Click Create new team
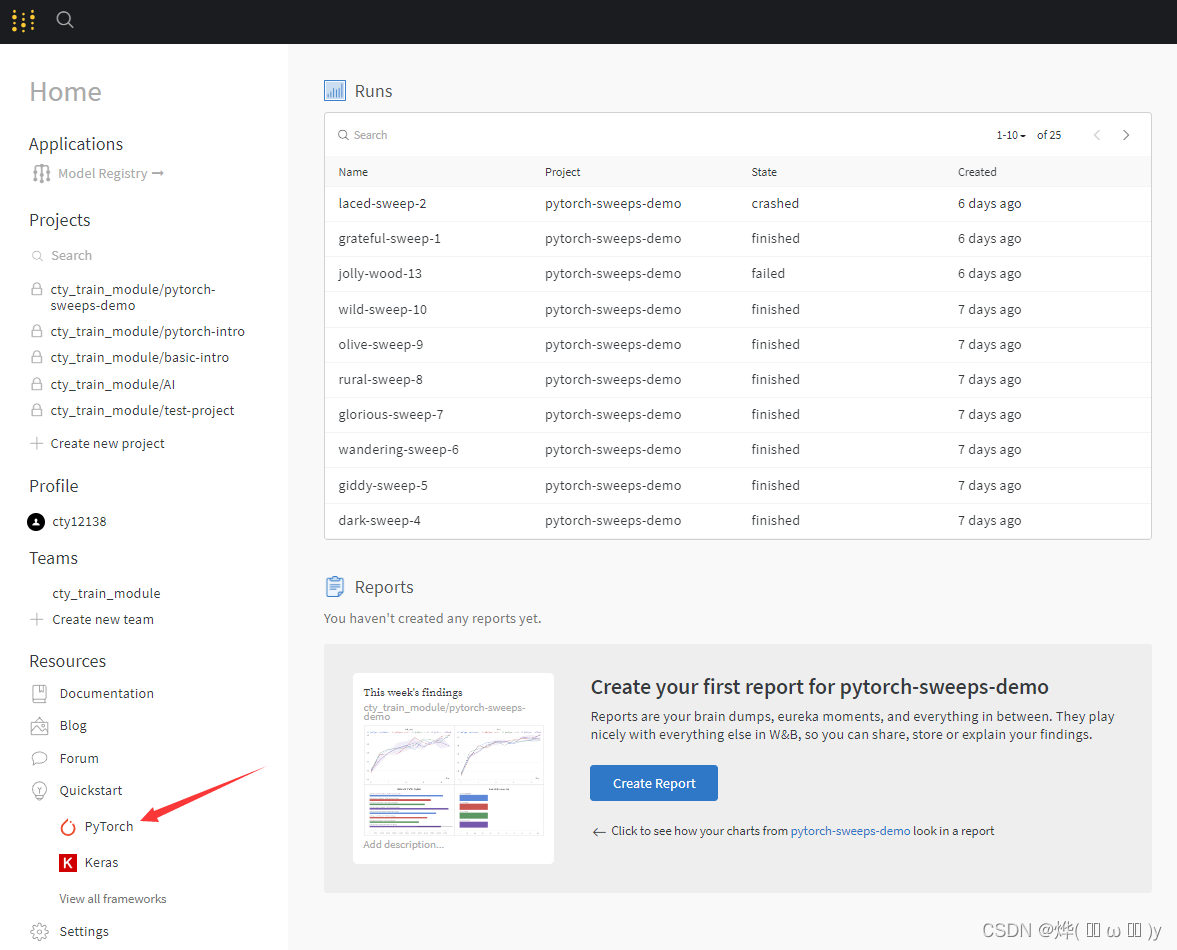Screen dimensions: 1177x950 103,619
